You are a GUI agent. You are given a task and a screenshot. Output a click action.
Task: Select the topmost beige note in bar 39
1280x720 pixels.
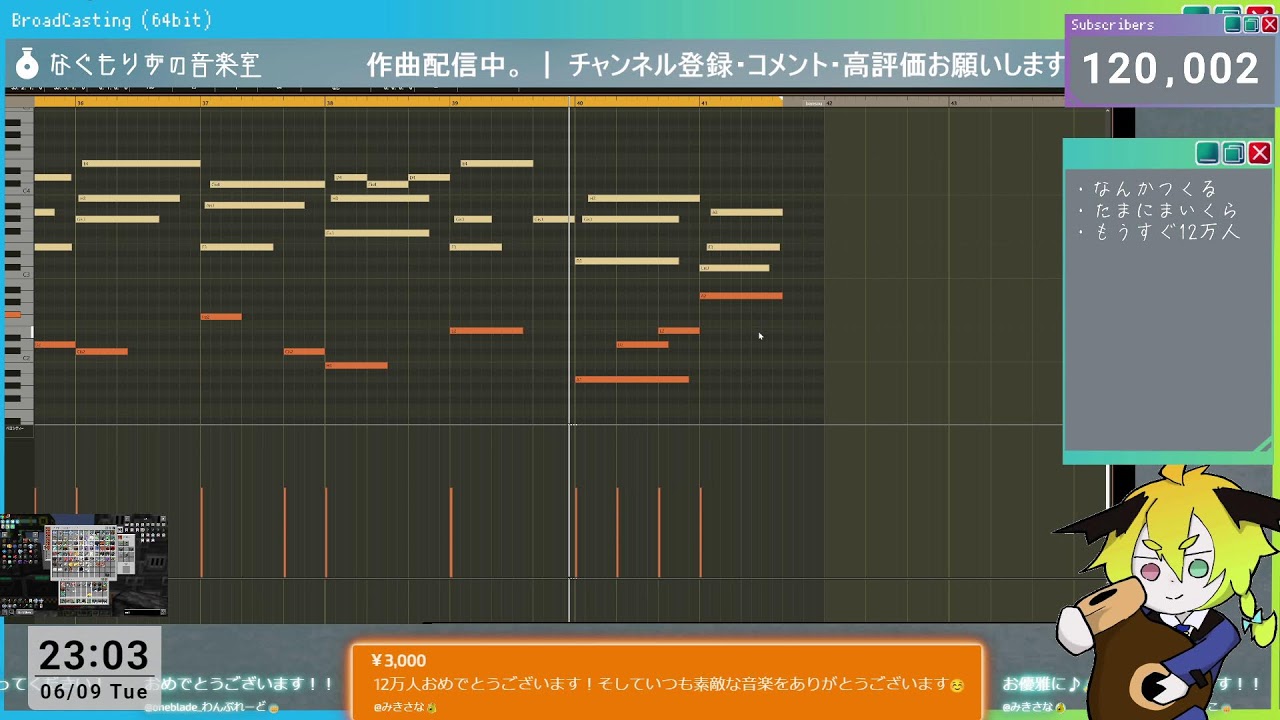tap(496, 163)
